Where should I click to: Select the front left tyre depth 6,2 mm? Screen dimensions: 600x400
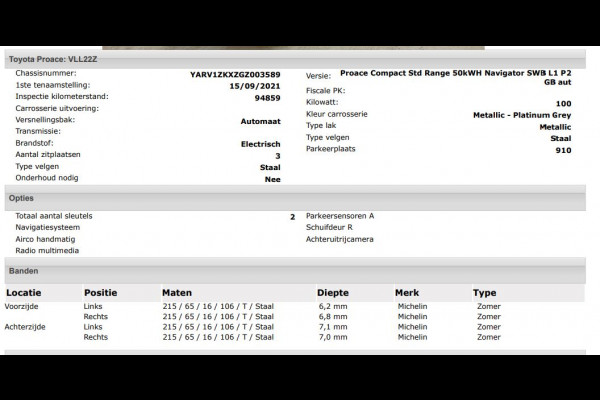tap(333, 306)
